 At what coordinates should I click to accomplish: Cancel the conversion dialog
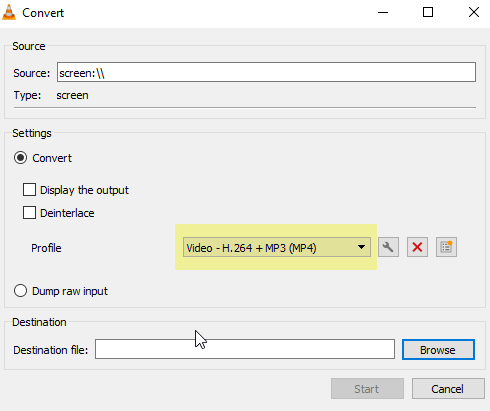(x=448, y=389)
